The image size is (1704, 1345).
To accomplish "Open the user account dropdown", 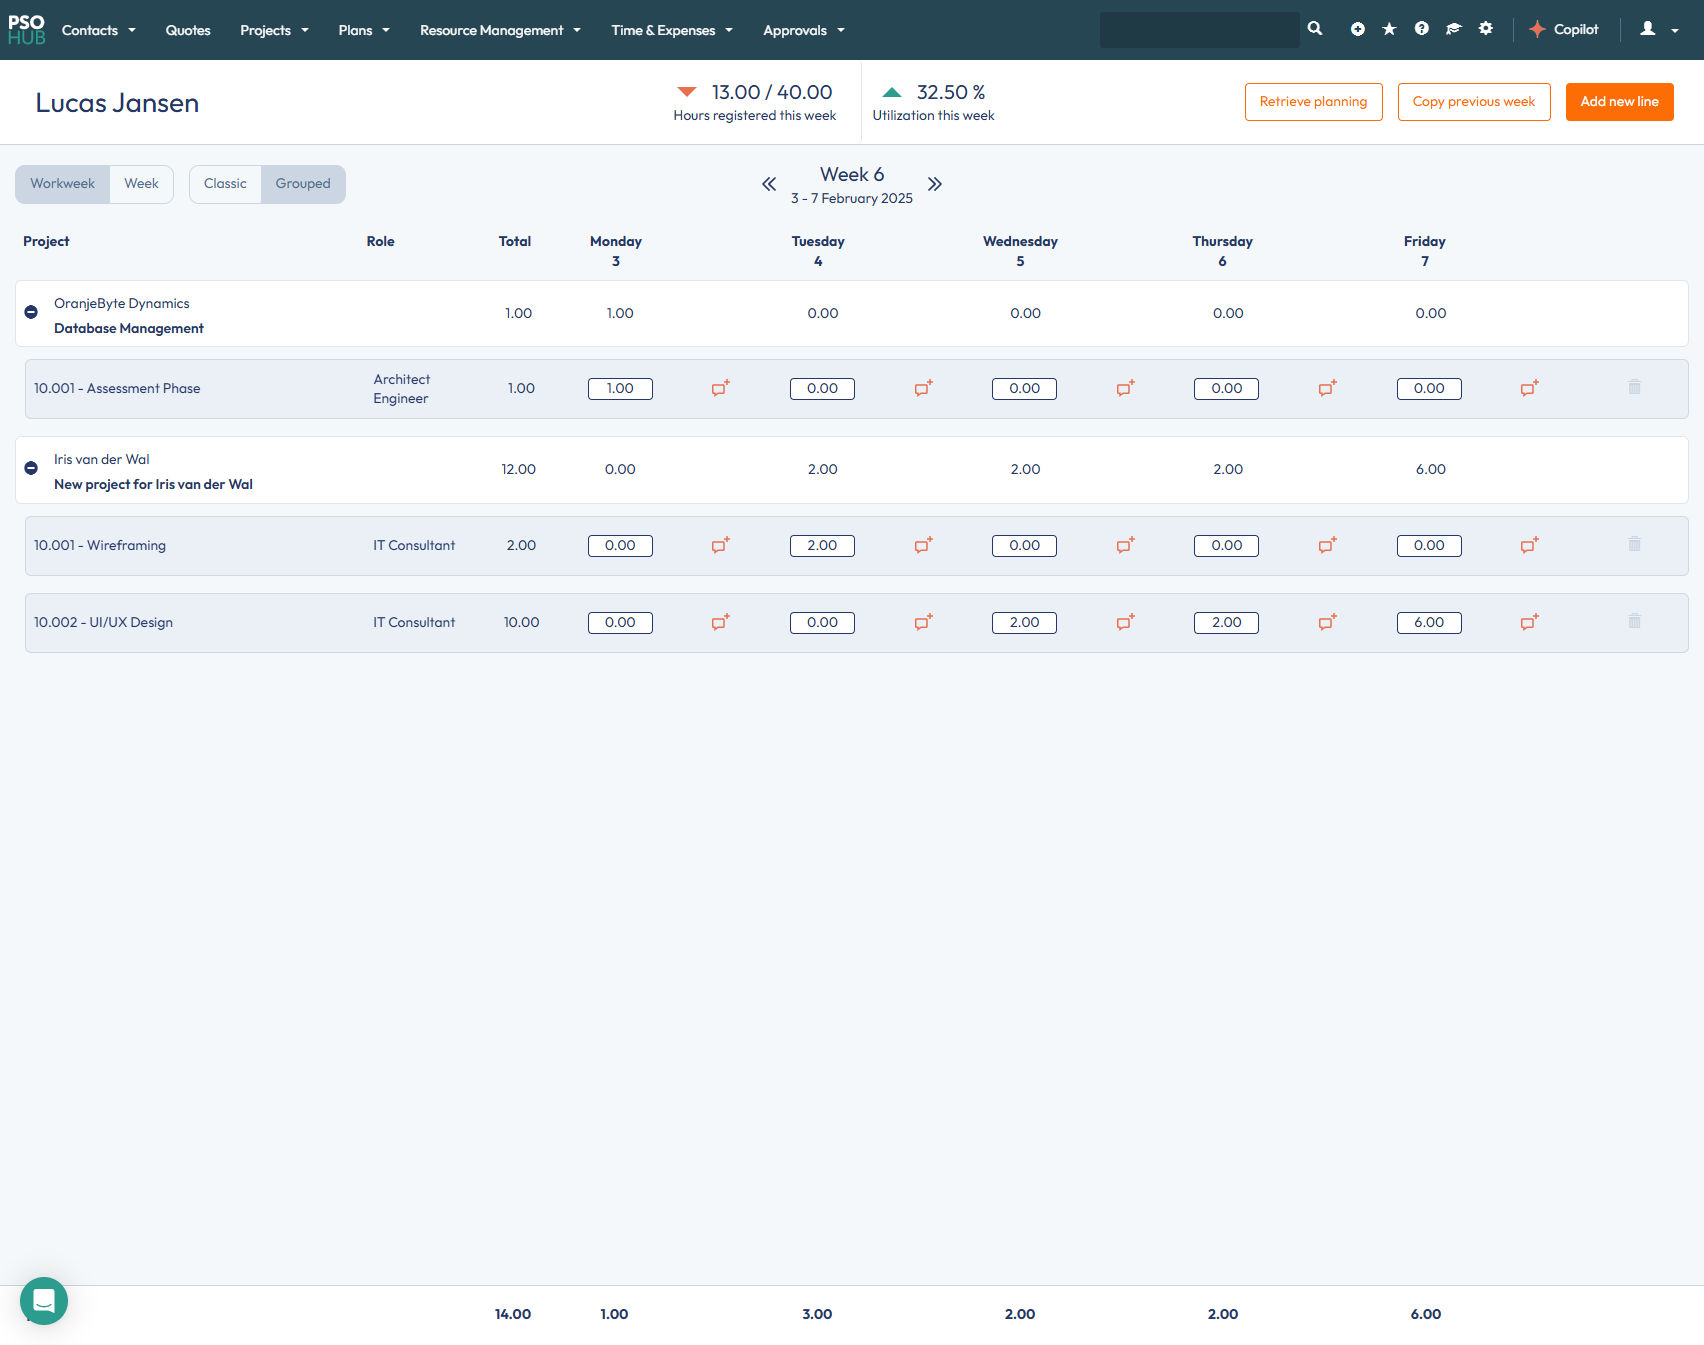I will coord(1658,29).
